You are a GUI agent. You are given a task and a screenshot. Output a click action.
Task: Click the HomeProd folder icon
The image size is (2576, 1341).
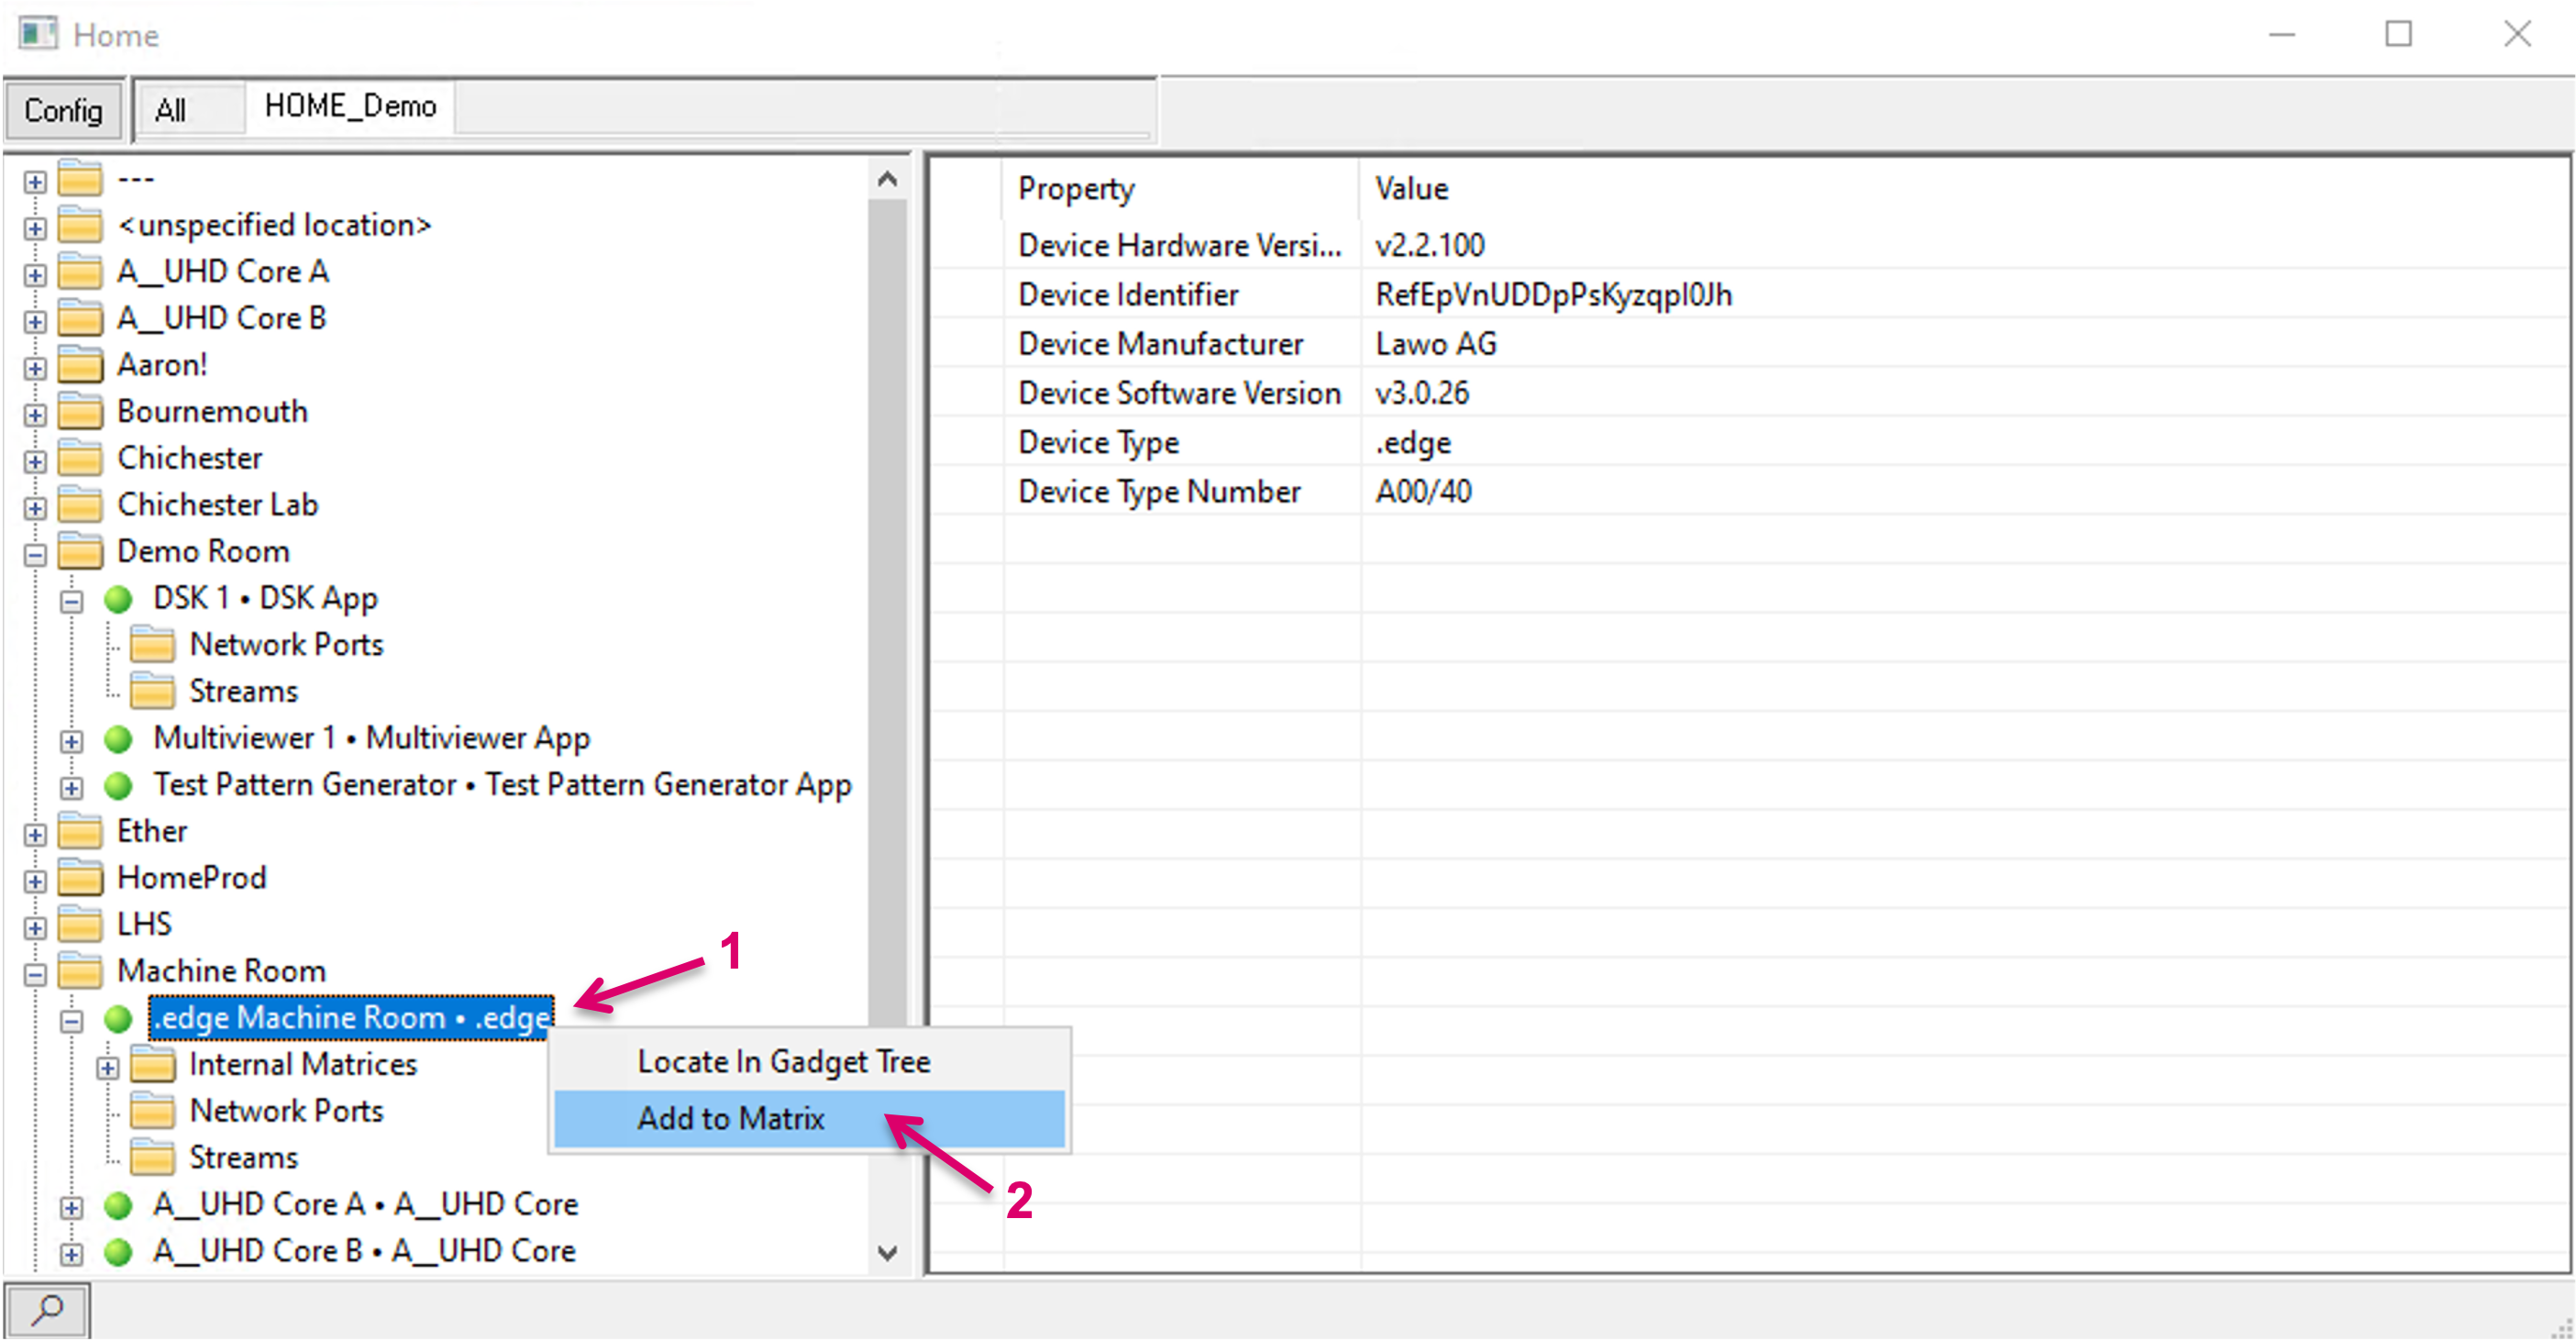[x=80, y=878]
